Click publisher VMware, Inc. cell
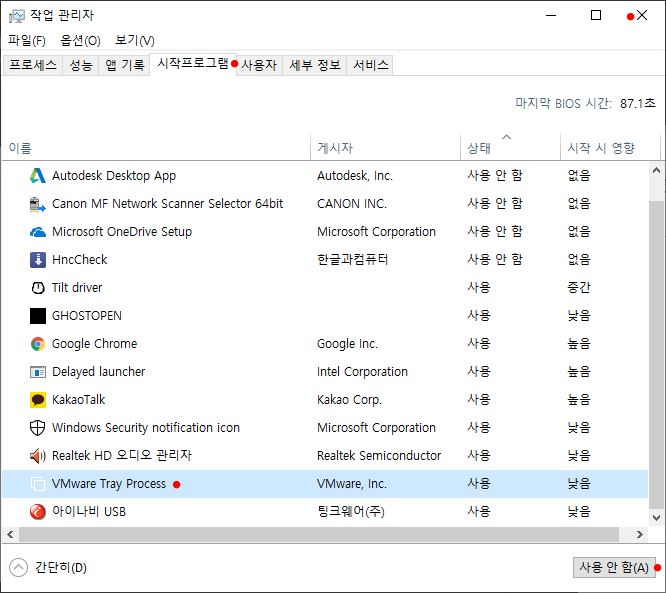The height and width of the screenshot is (593, 666). (x=352, y=484)
